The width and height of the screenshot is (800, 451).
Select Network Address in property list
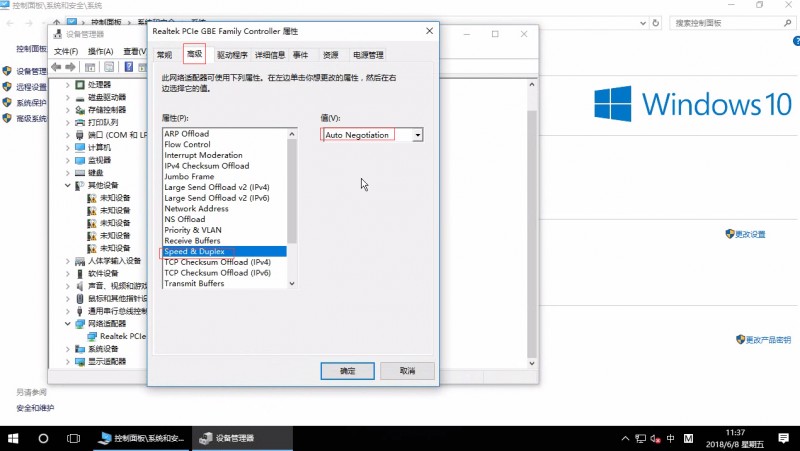tap(224, 209)
